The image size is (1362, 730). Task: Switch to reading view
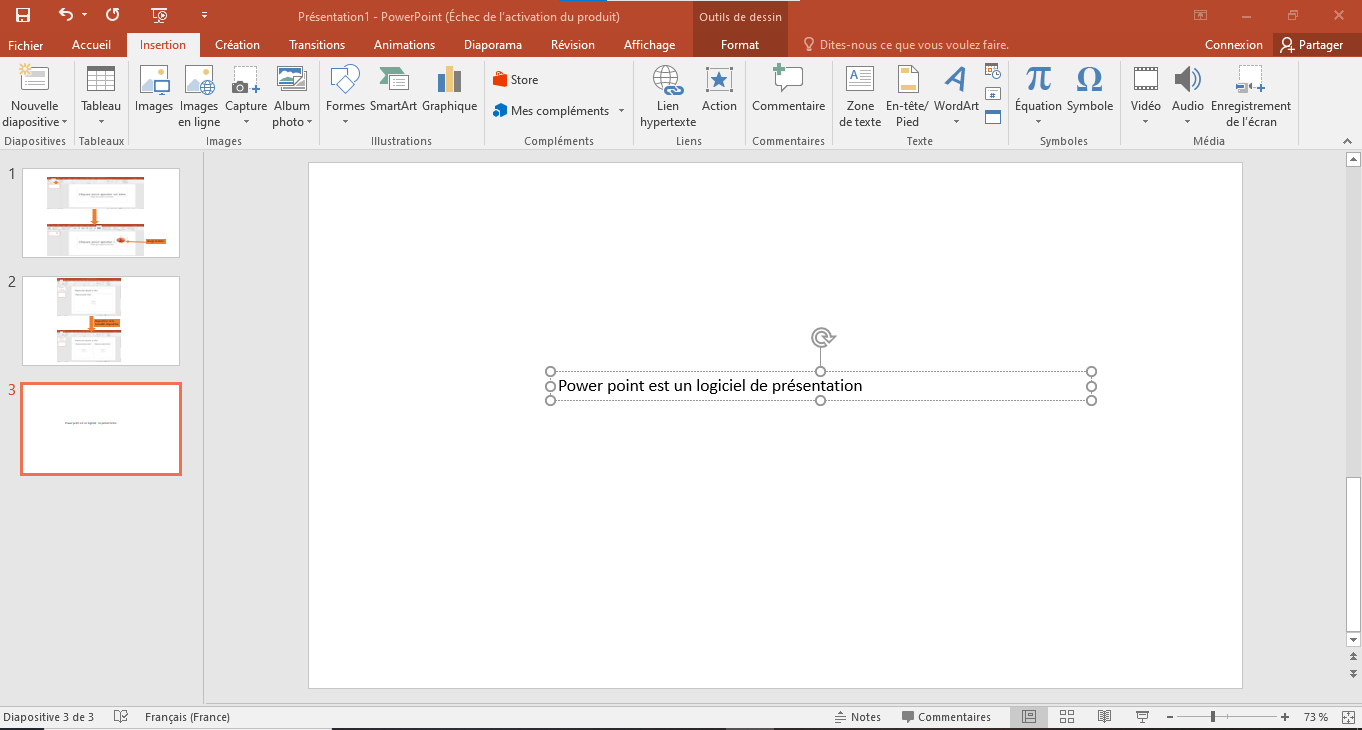click(x=1104, y=717)
